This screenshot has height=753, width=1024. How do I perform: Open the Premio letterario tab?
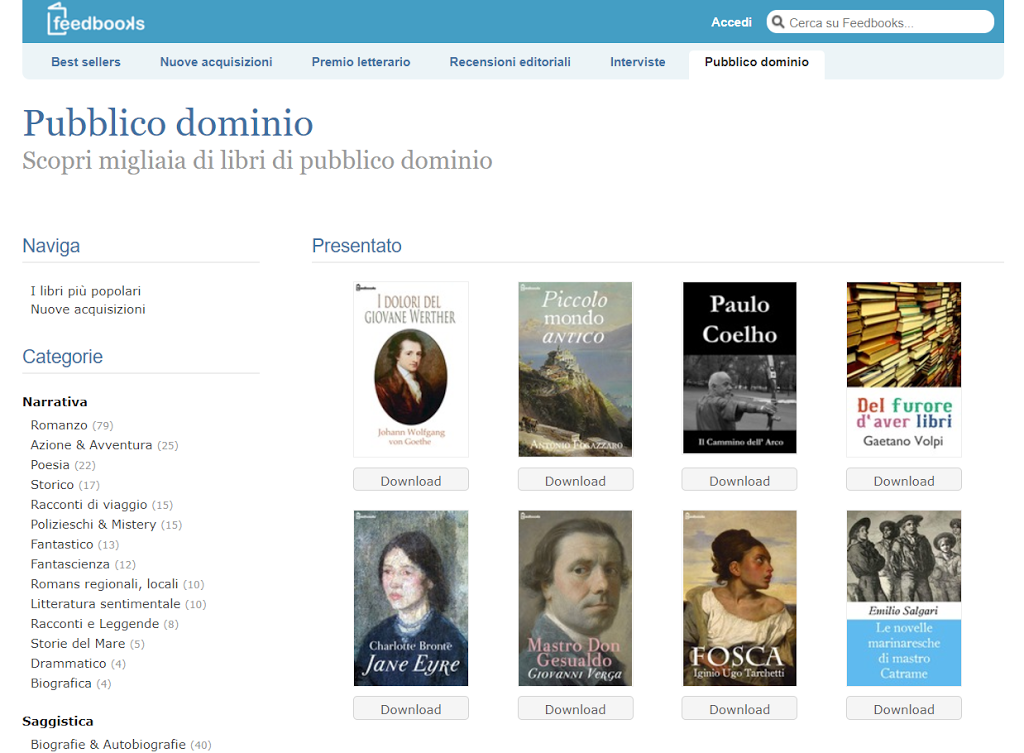coord(360,62)
